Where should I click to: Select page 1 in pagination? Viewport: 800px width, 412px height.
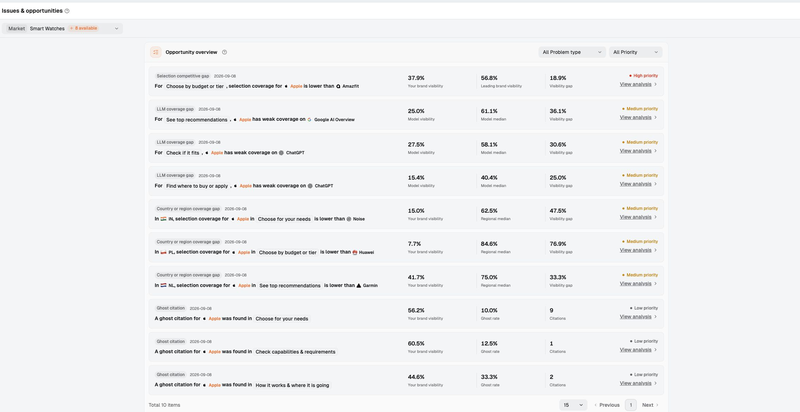631,405
